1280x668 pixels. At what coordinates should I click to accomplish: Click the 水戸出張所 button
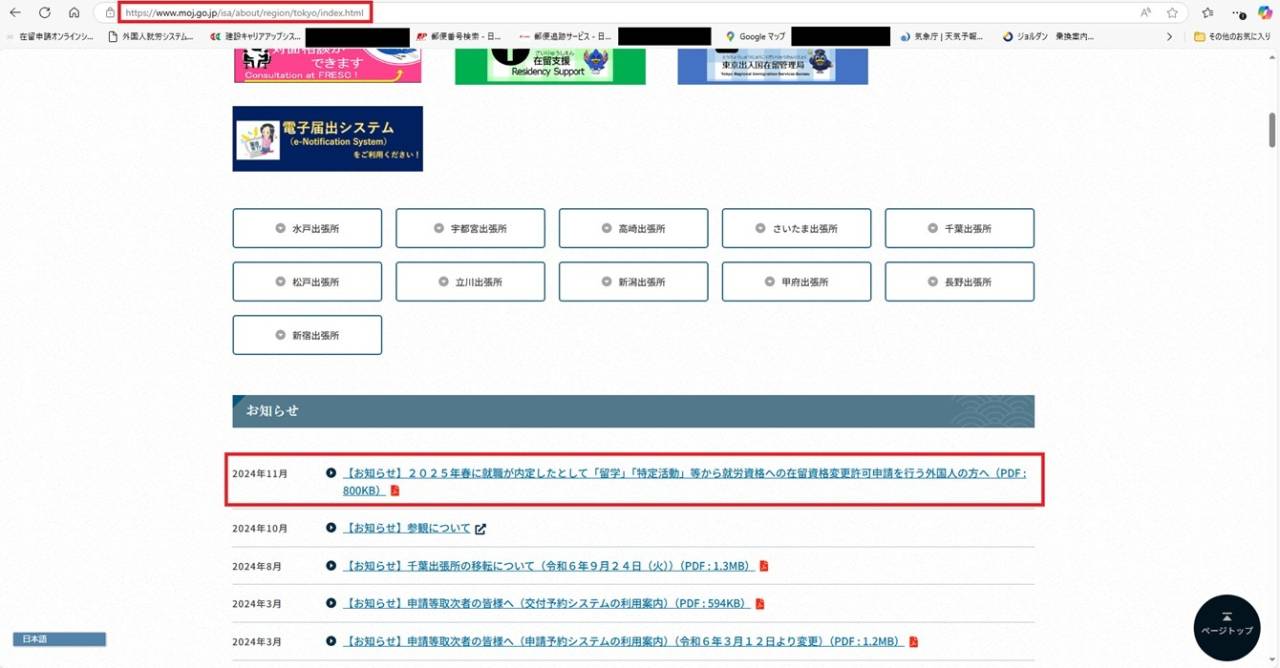307,228
